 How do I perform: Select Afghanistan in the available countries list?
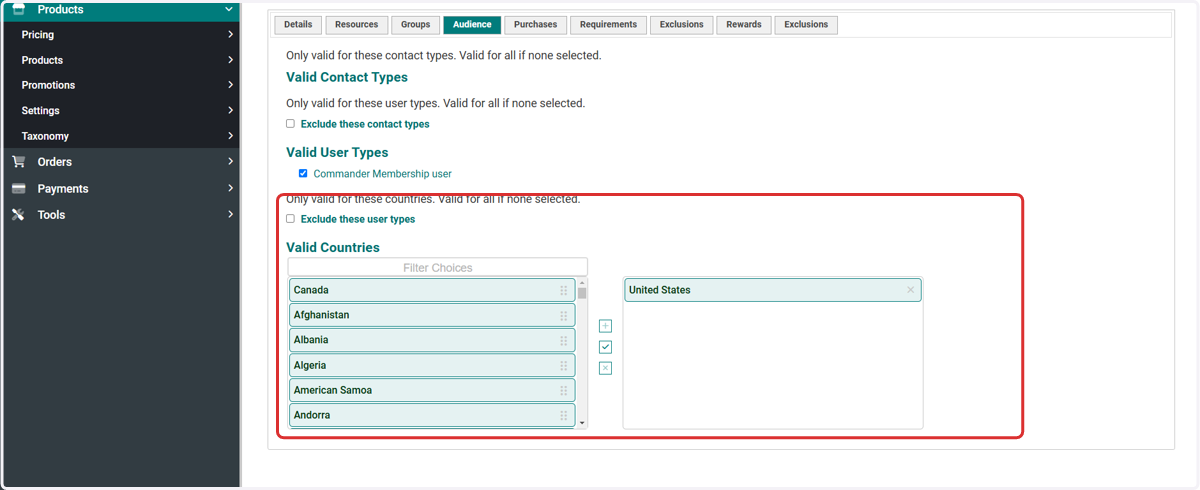point(432,315)
